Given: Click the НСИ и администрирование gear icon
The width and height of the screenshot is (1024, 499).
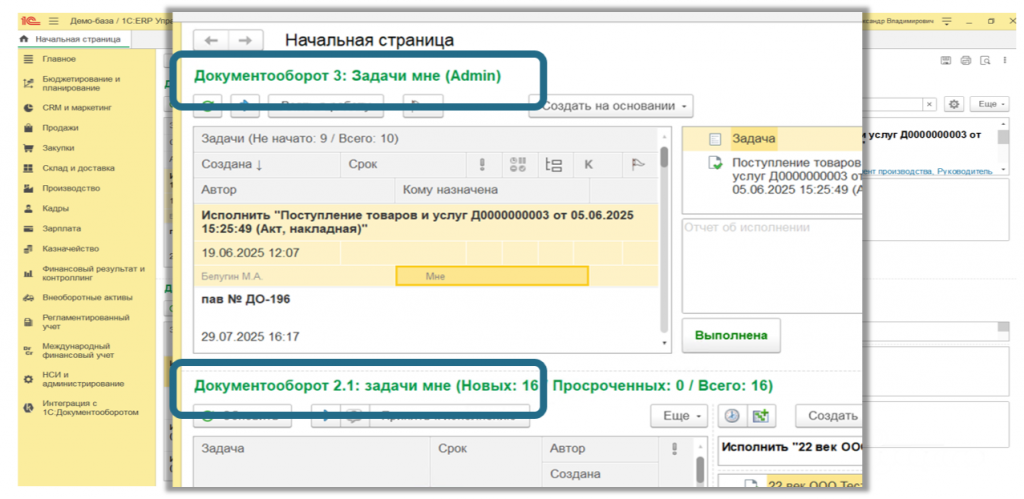Looking at the screenshot, I should 28,379.
